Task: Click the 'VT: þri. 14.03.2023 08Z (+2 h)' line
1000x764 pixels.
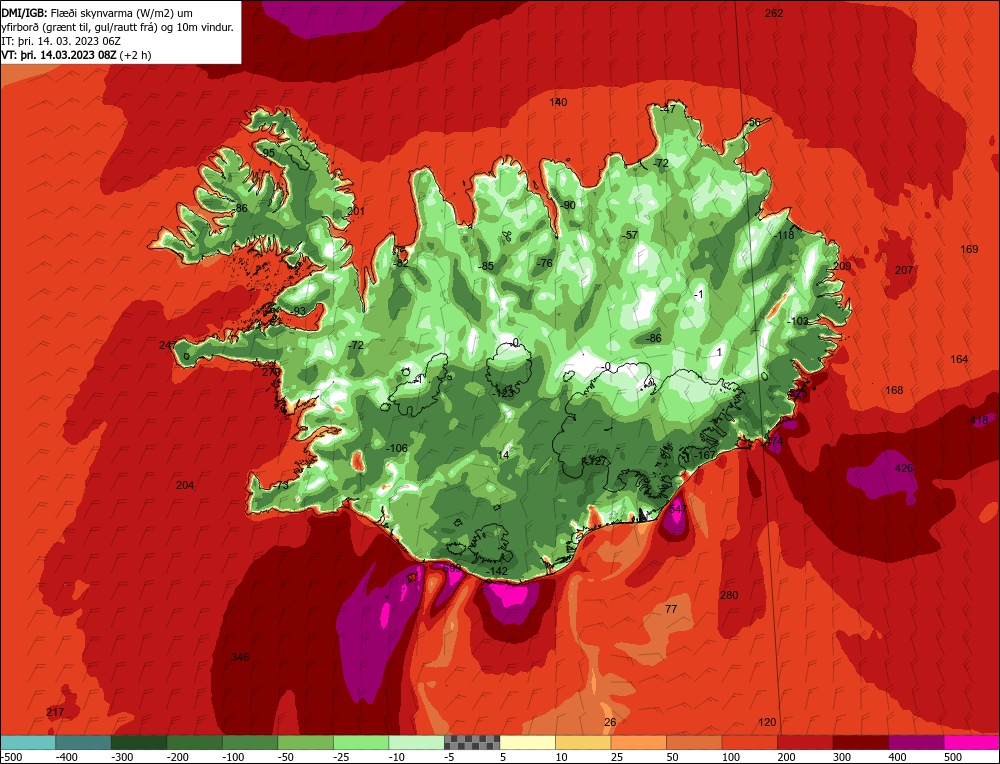Action: point(77,55)
